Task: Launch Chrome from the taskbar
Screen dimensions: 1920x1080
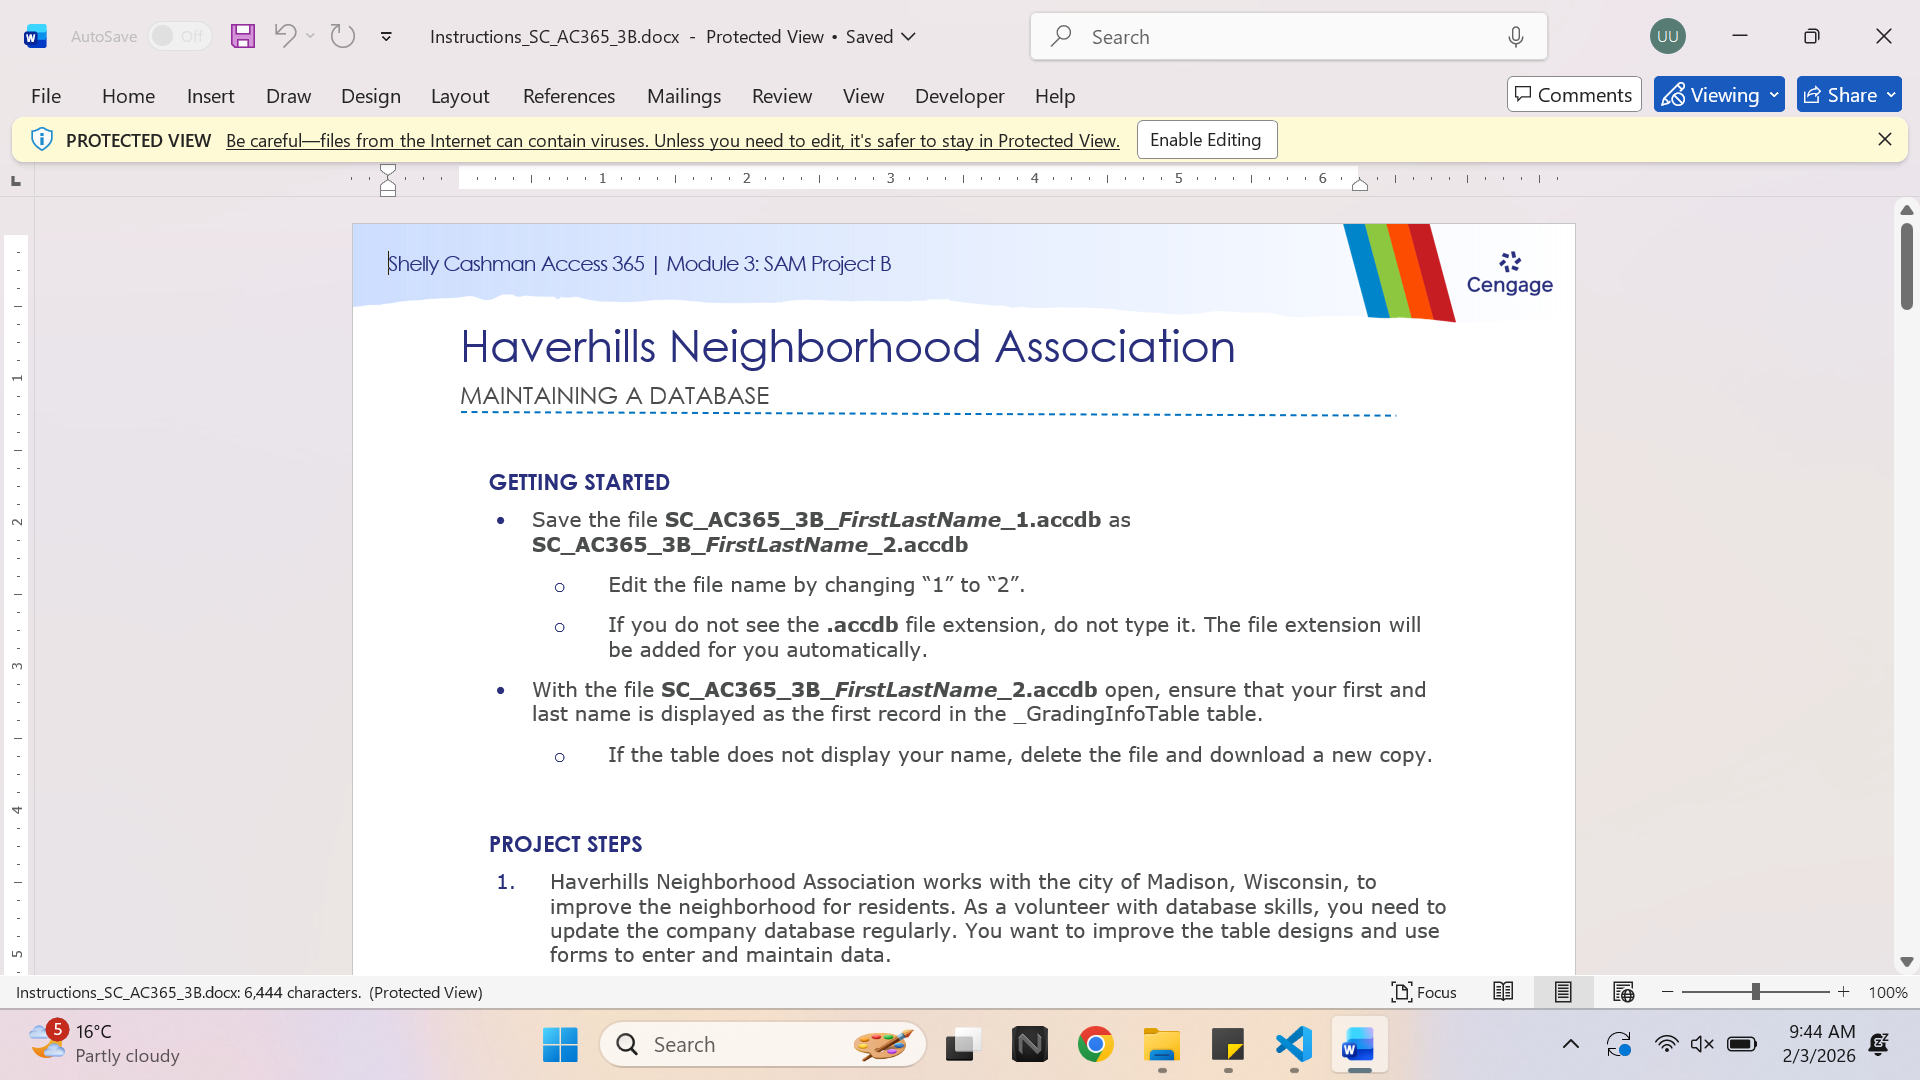Action: pos(1095,1045)
